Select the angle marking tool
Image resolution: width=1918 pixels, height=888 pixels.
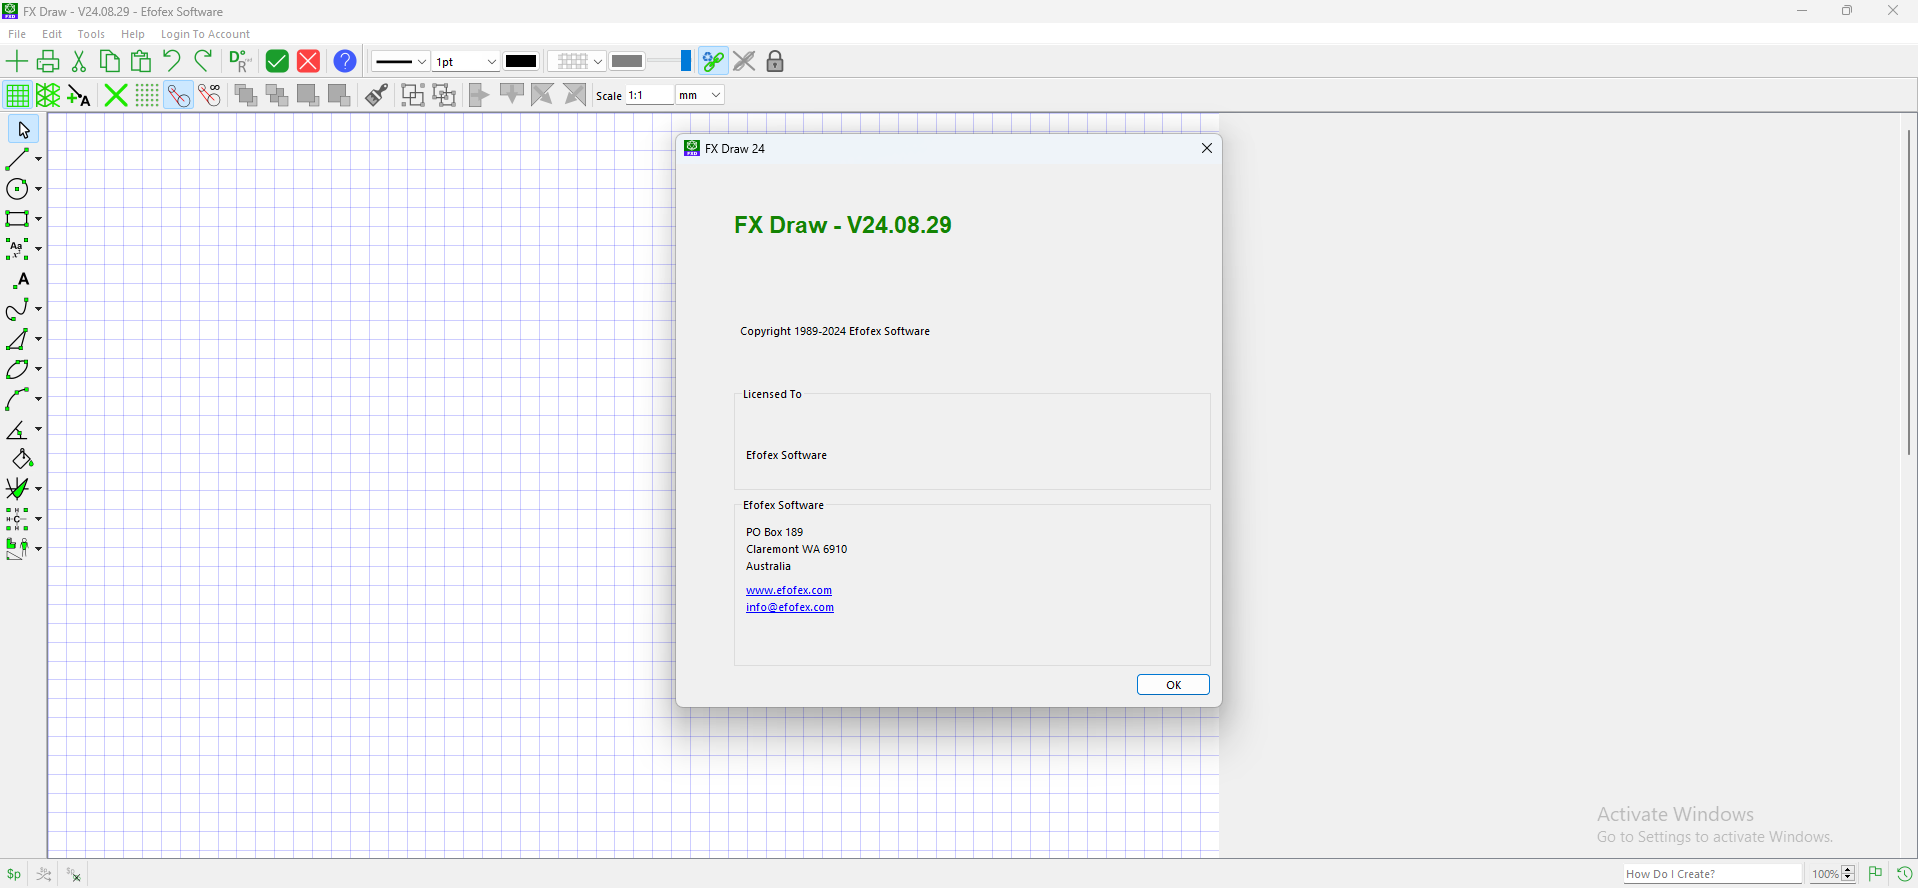[x=17, y=430]
